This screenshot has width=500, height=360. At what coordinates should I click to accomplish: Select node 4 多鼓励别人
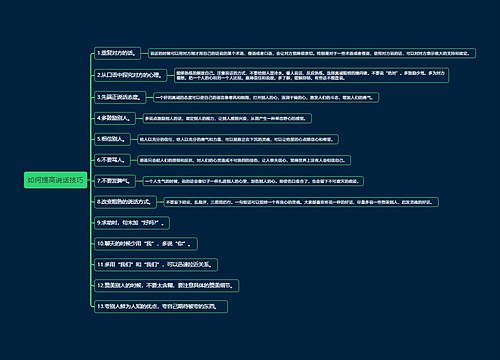tap(115, 118)
